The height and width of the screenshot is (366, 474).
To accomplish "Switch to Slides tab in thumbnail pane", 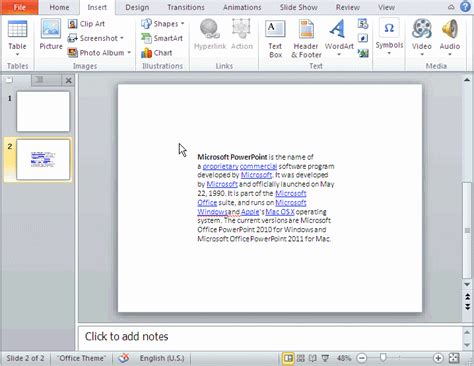I will [10, 80].
